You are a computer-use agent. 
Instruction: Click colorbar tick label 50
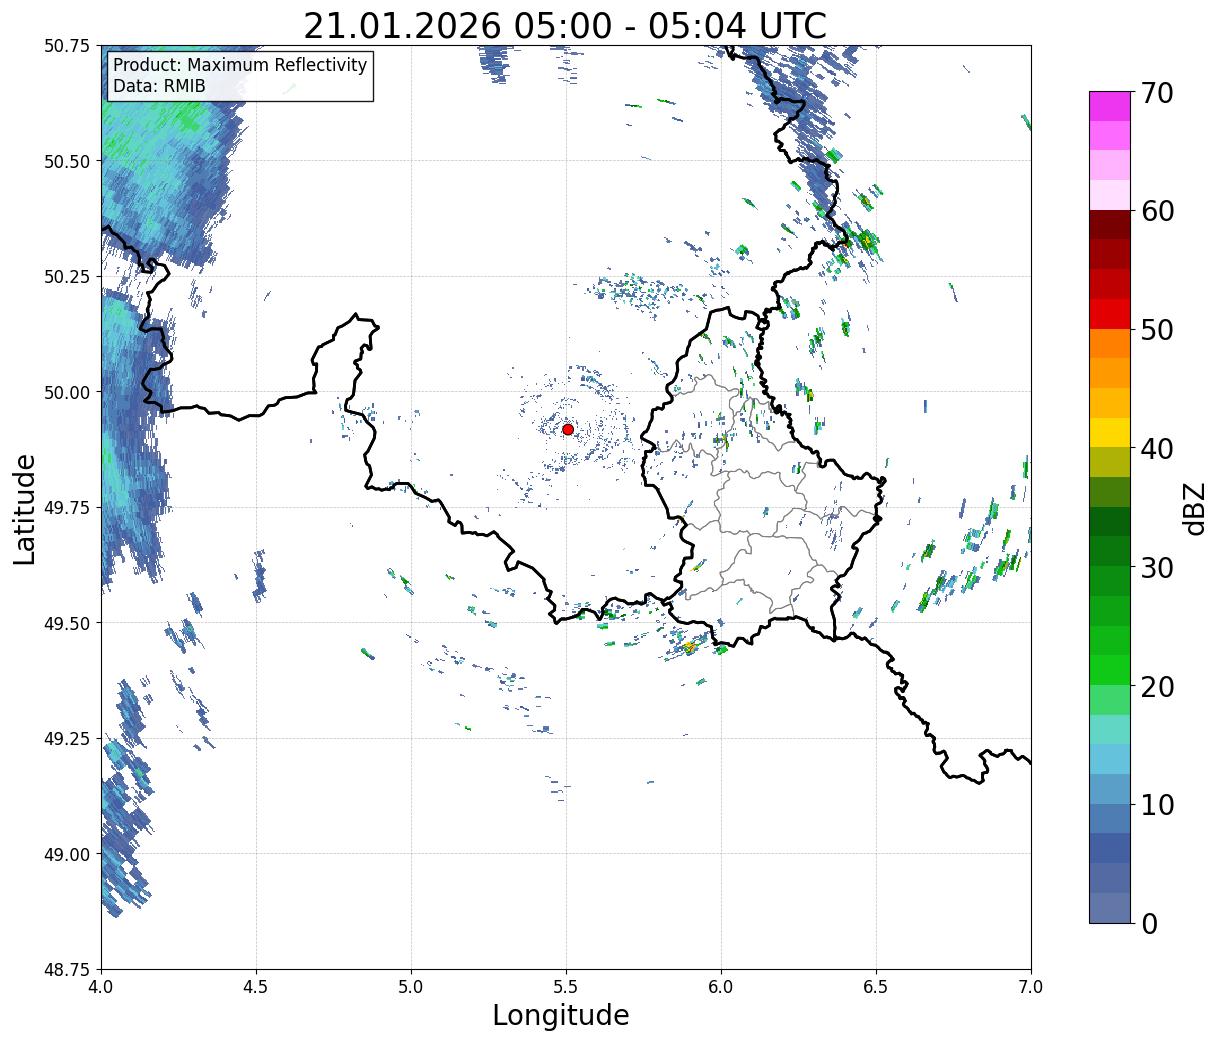pos(1156,330)
